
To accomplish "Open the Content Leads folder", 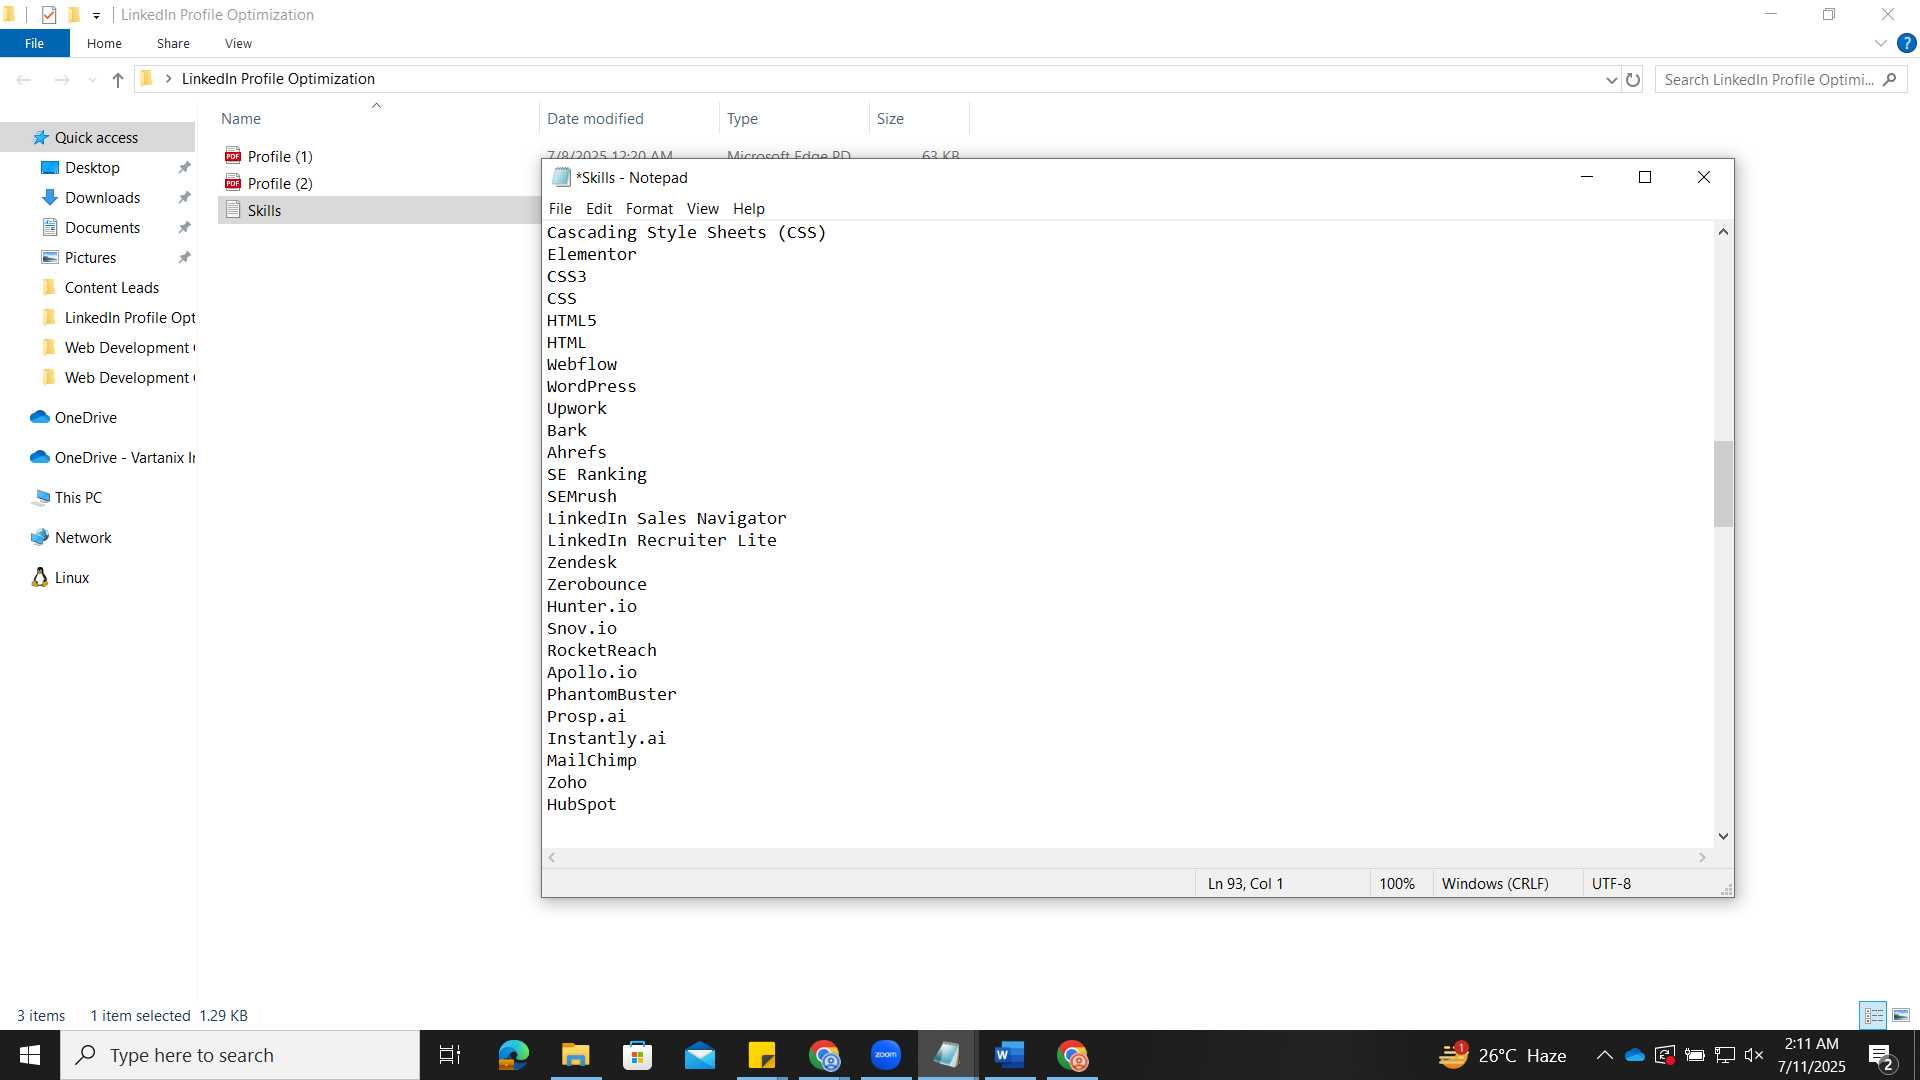I will [111, 287].
